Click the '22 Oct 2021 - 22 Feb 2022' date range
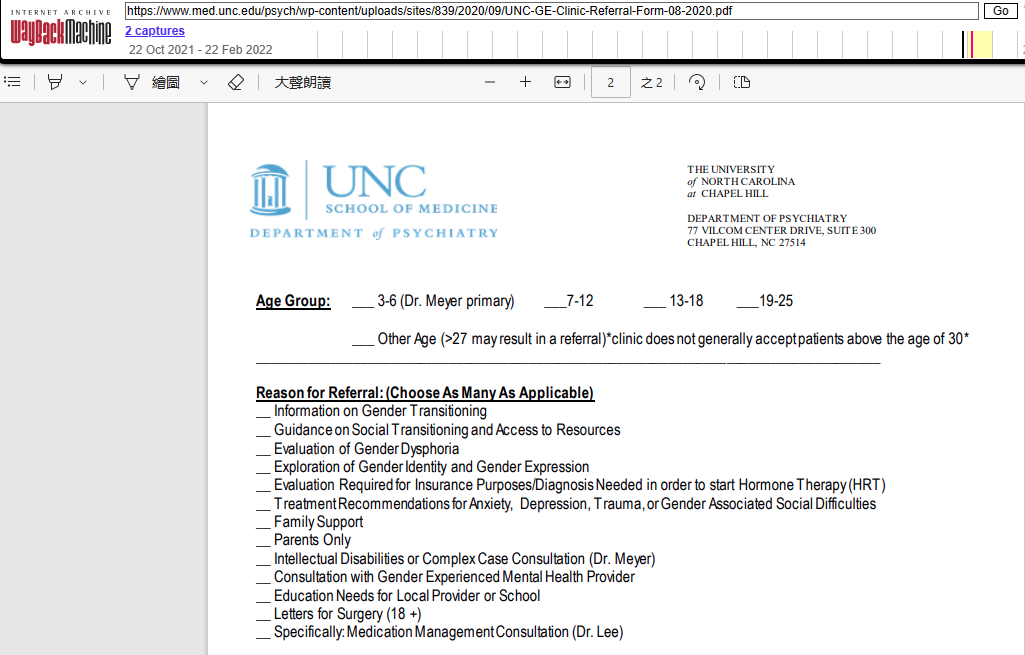Image resolution: width=1025 pixels, height=655 pixels. tap(201, 50)
